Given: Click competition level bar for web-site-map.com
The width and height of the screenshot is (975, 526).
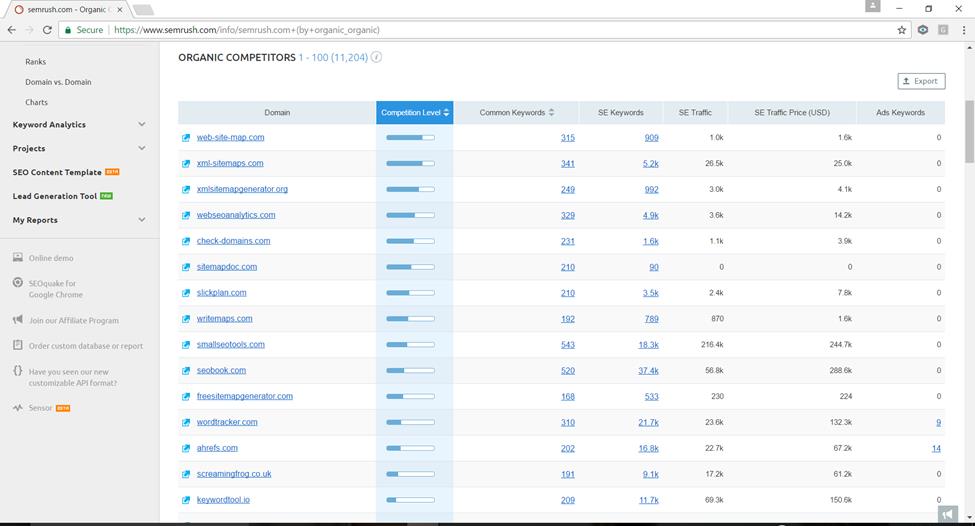Looking at the screenshot, I should [x=410, y=137].
